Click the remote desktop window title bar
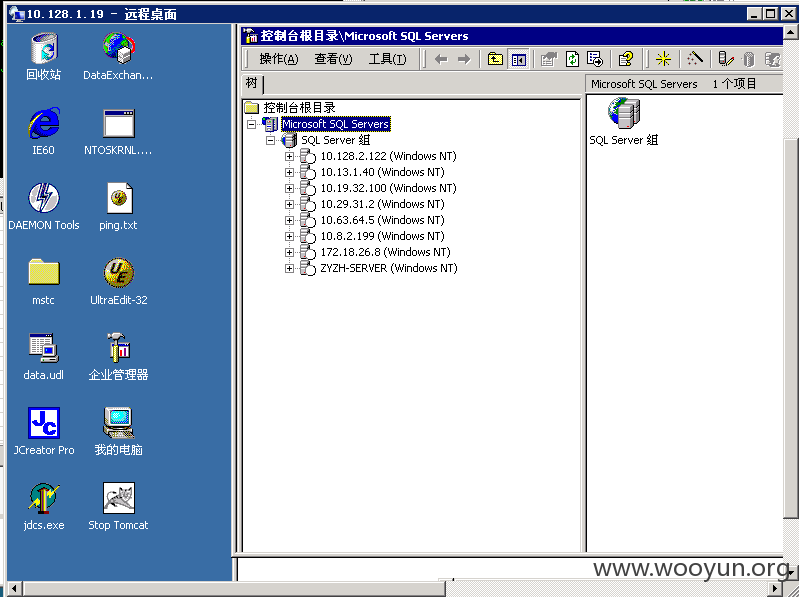Image resolution: width=799 pixels, height=597 pixels. pyautogui.click(x=377, y=14)
